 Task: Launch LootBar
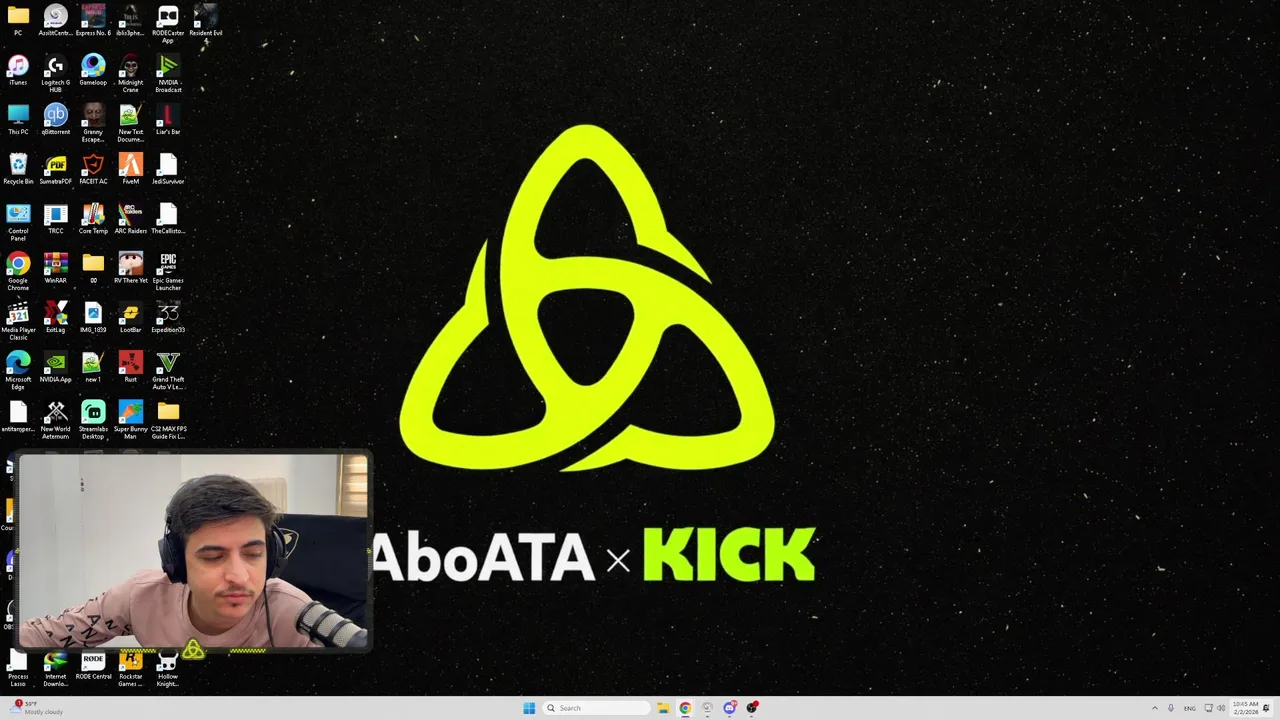(130, 318)
